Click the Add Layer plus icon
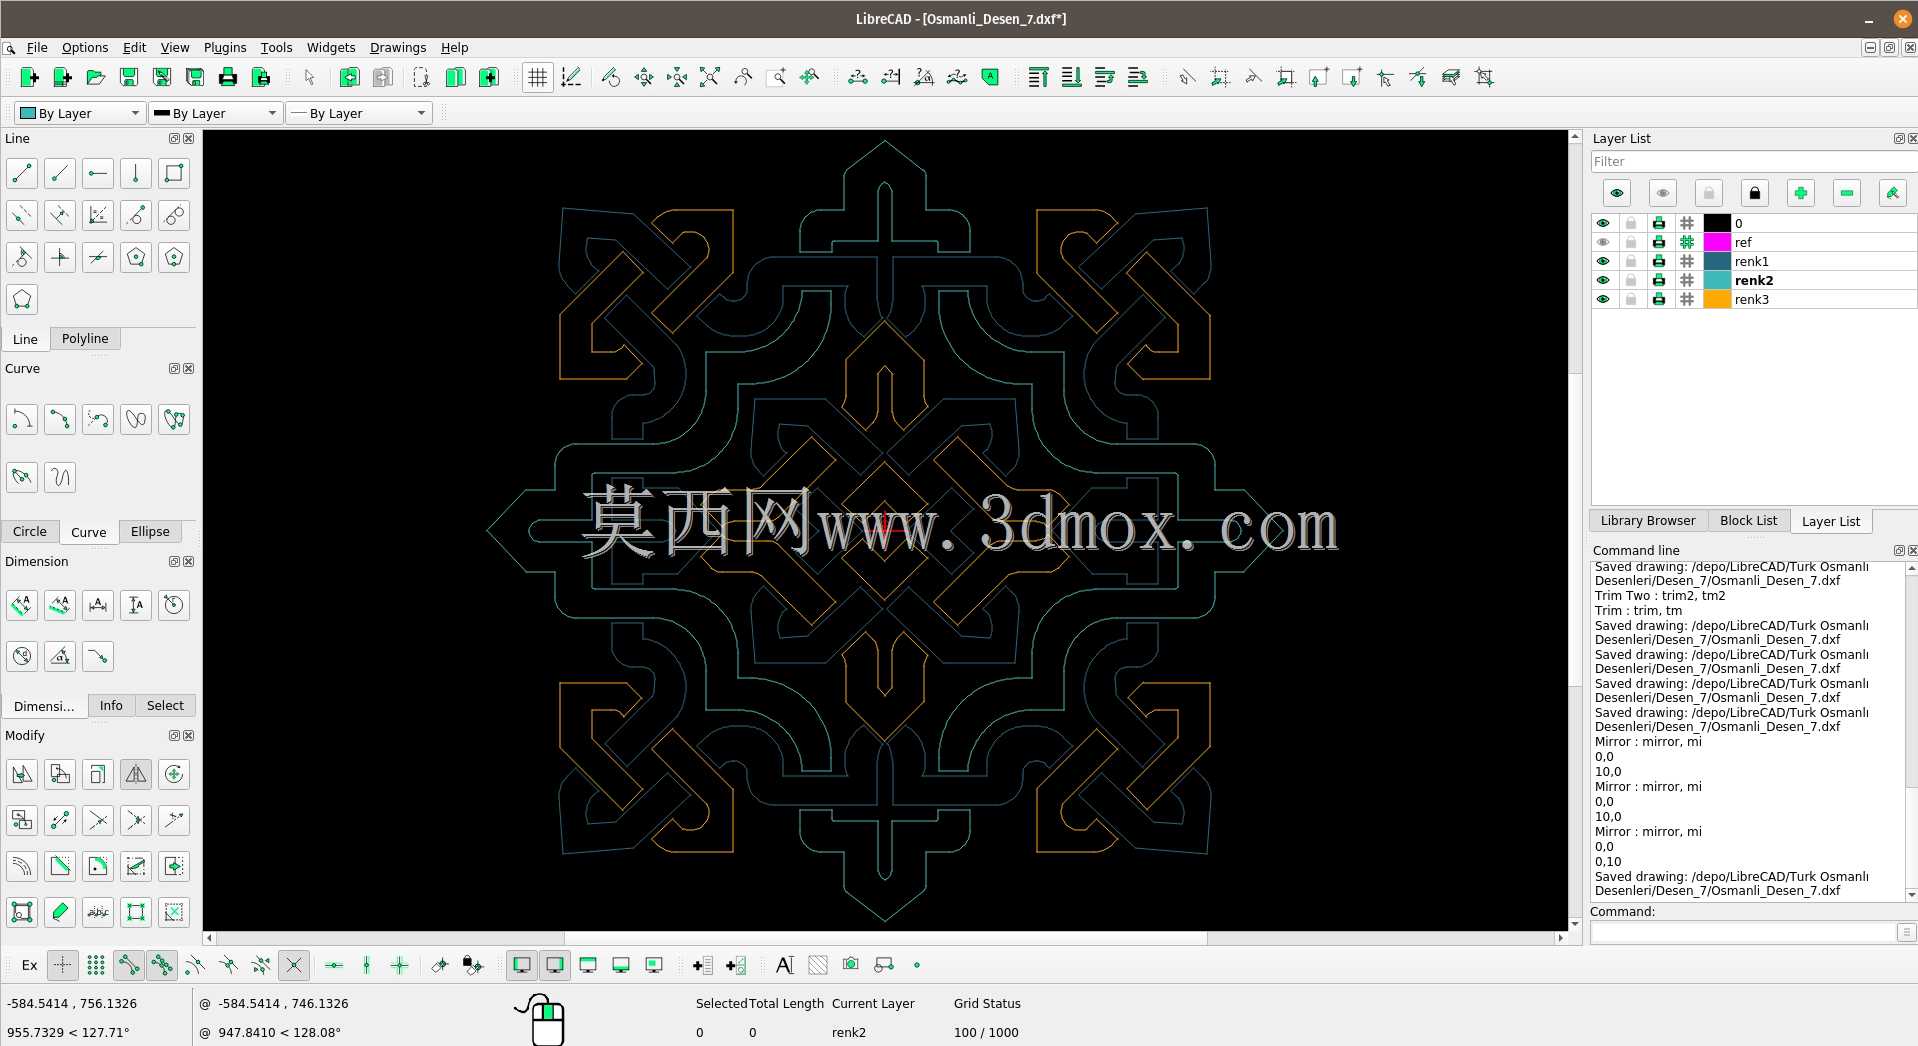Screen dimensions: 1918x1046 point(1800,193)
